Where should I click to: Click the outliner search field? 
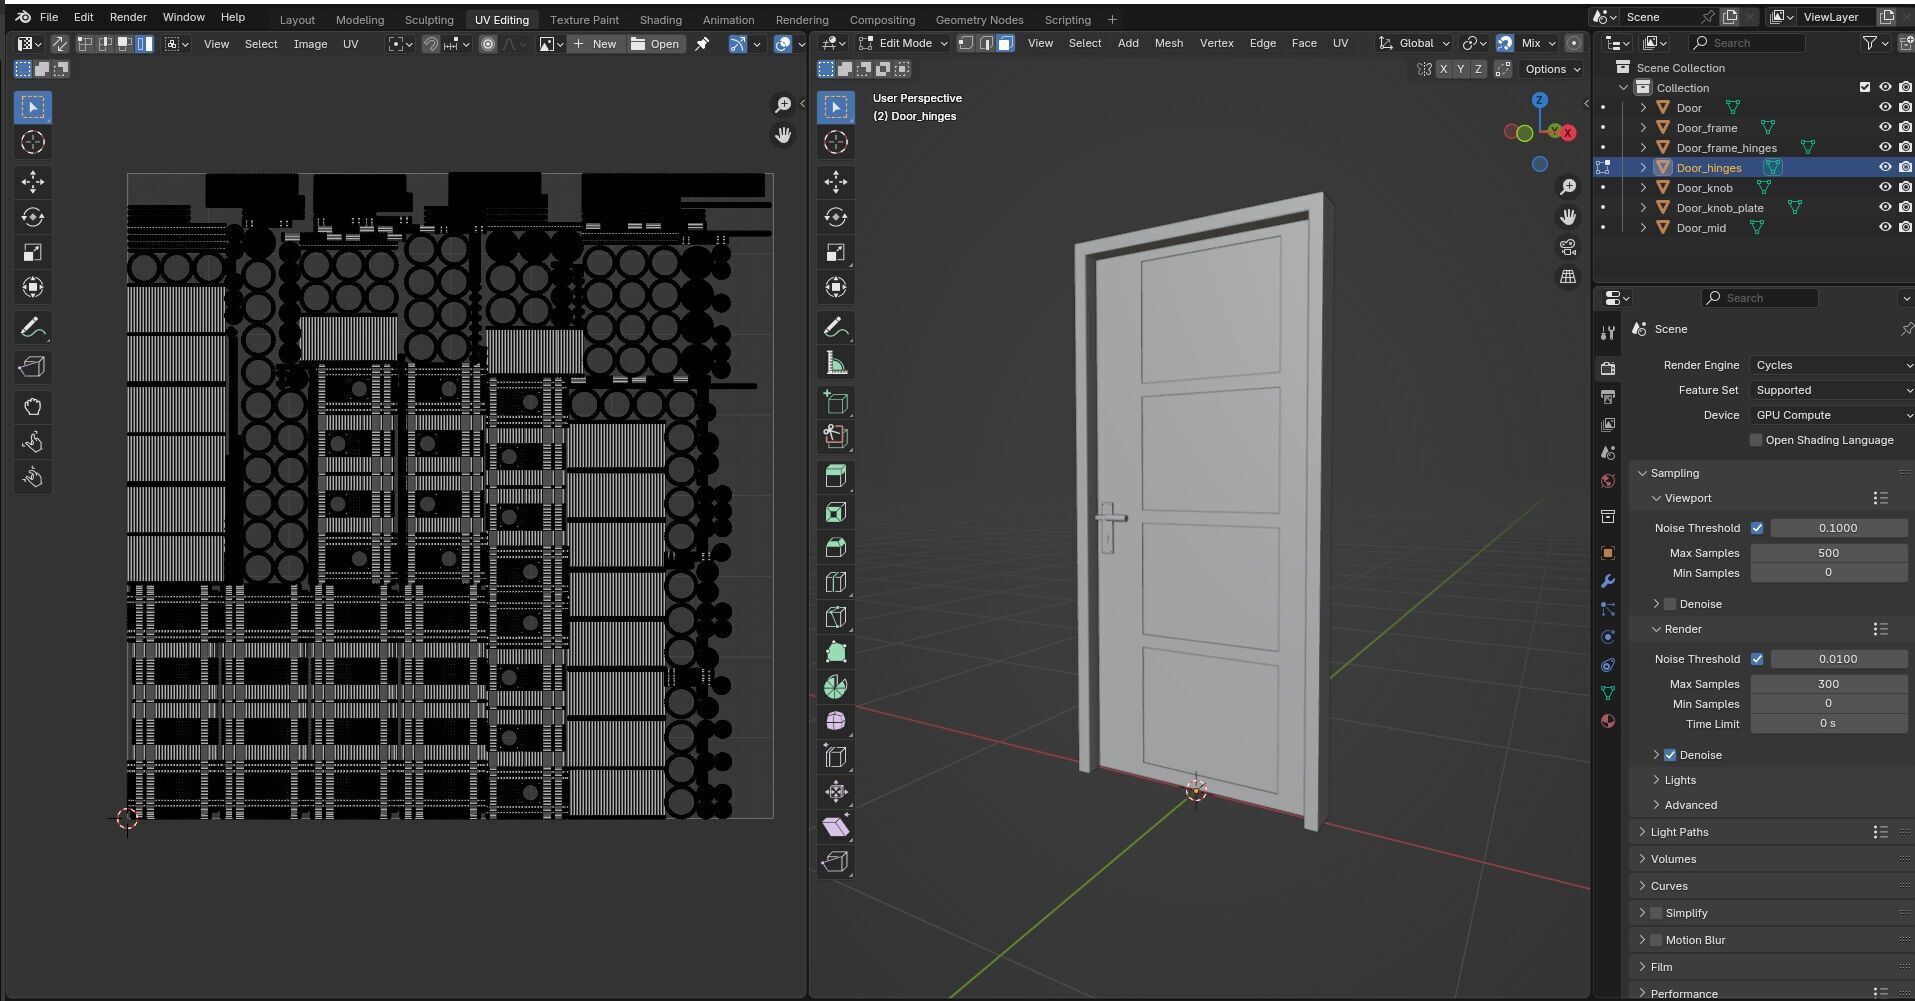coord(1746,43)
